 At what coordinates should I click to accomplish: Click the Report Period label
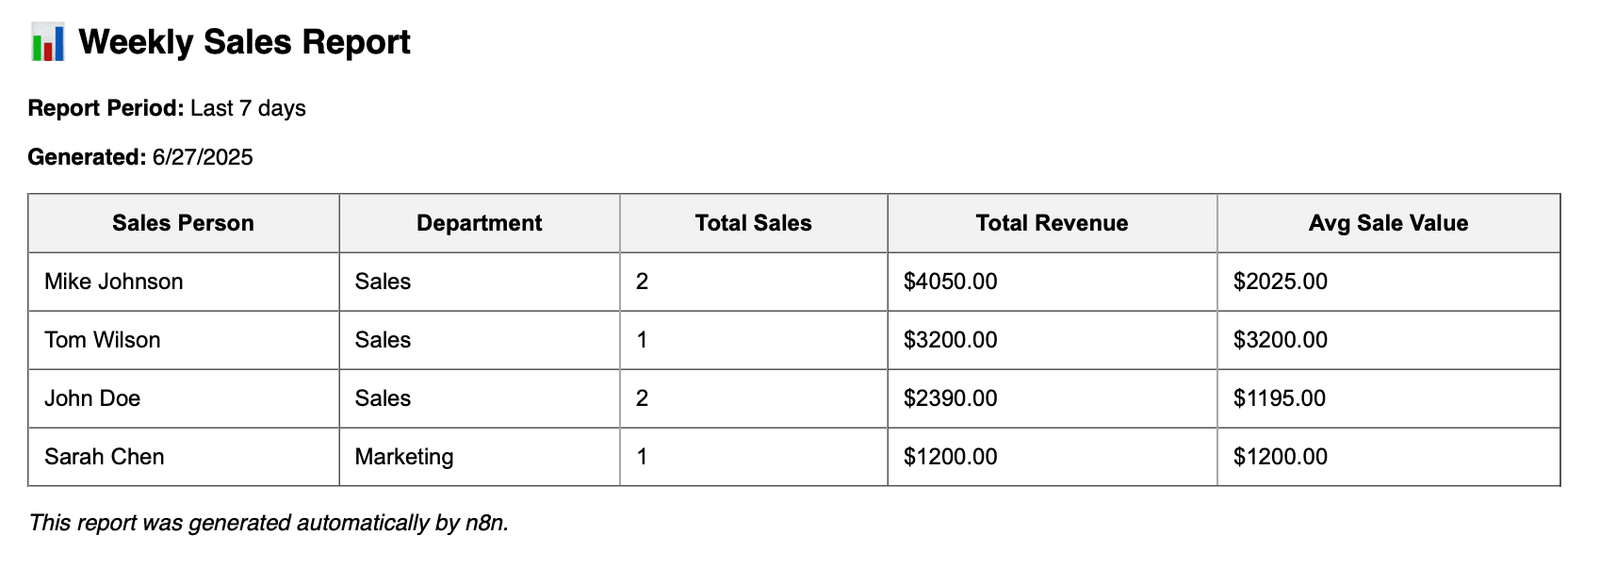pos(105,108)
